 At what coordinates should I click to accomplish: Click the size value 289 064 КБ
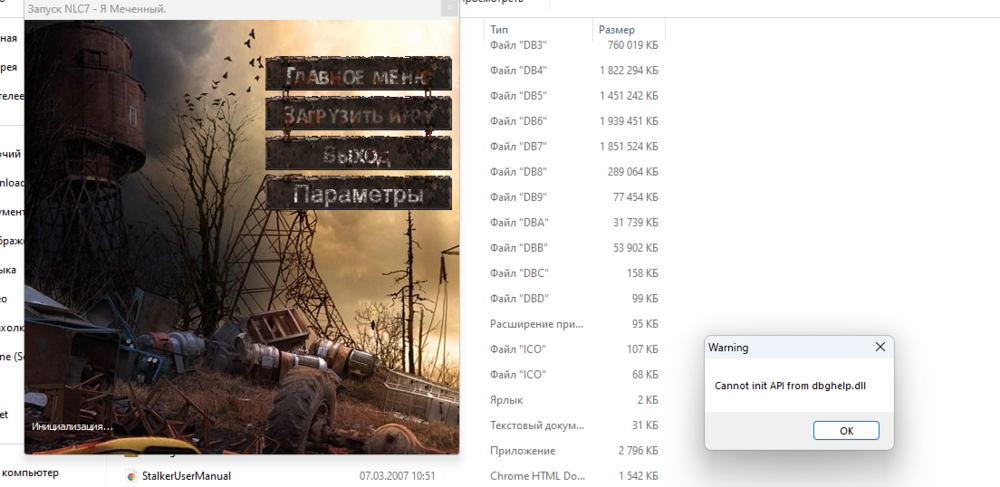[x=633, y=171]
